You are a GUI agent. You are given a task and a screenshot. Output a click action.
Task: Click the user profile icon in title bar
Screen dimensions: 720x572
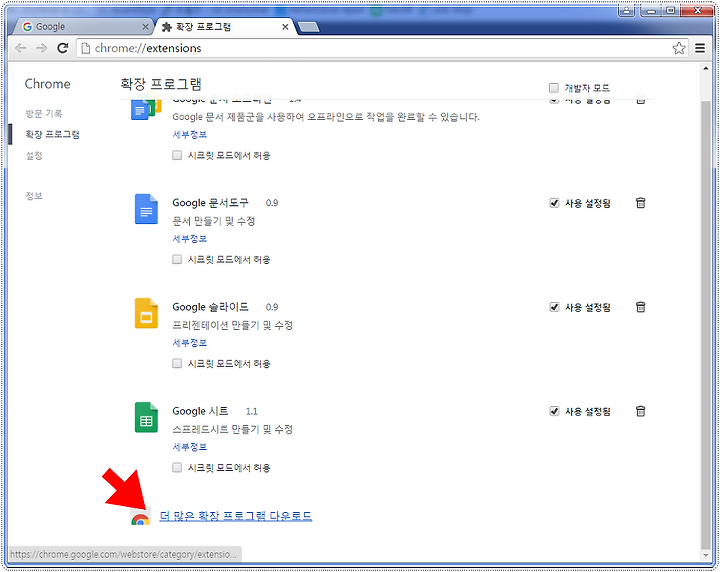coord(626,10)
